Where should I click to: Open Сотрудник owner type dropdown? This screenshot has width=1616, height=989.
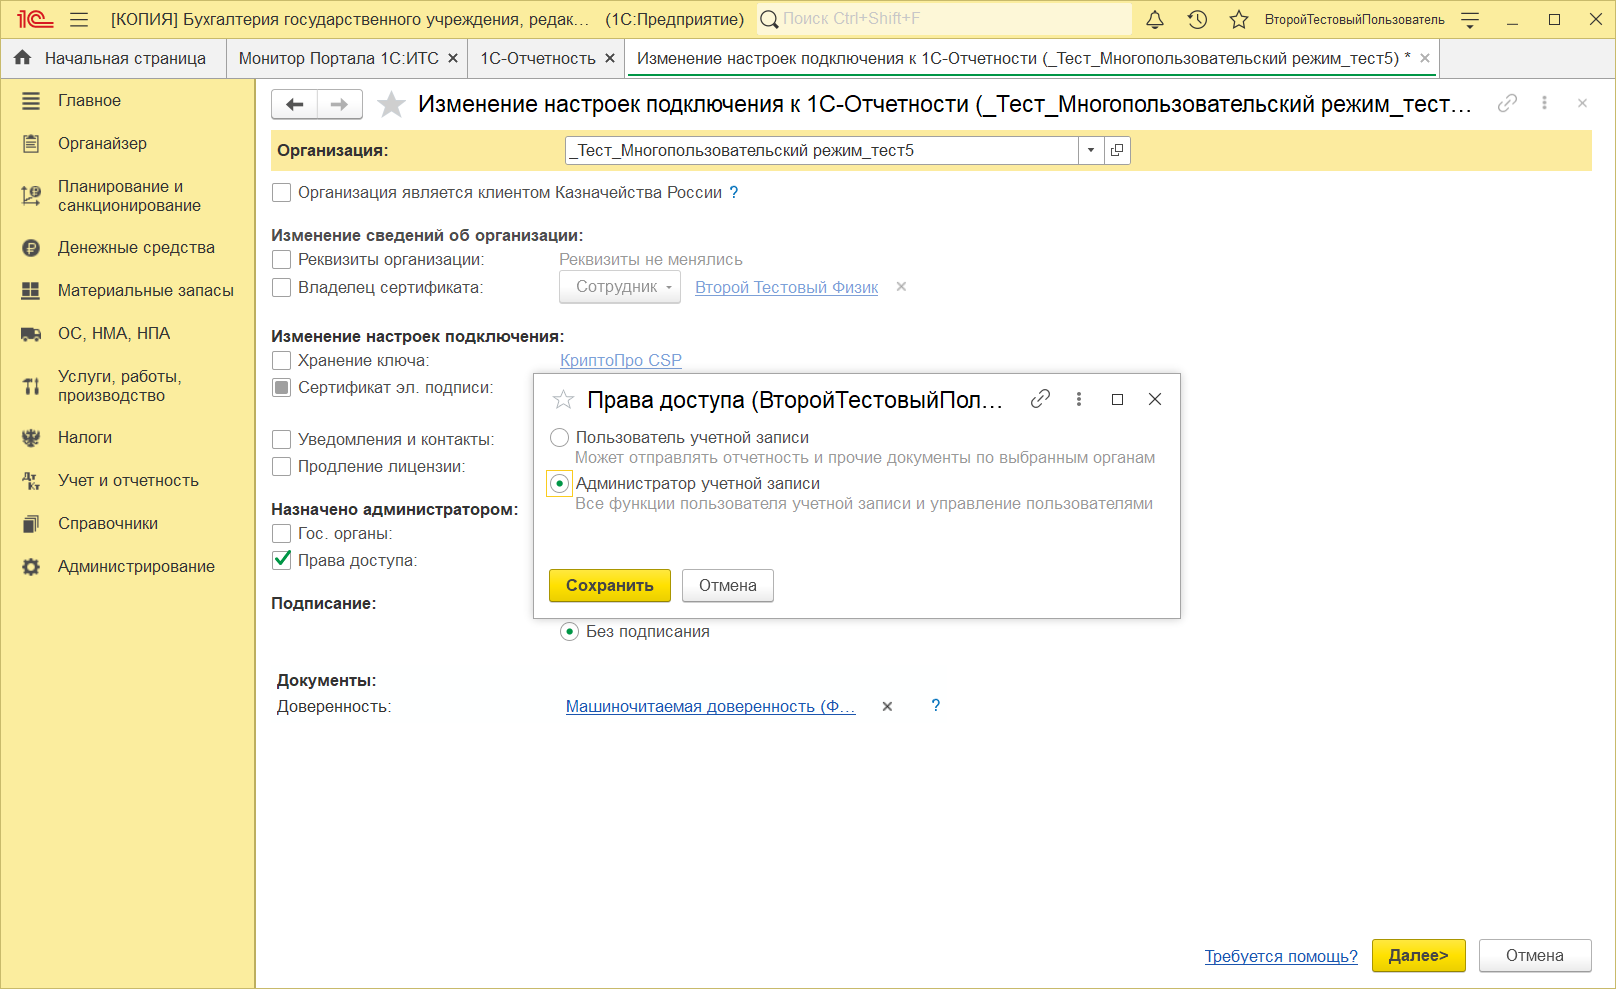coord(620,287)
